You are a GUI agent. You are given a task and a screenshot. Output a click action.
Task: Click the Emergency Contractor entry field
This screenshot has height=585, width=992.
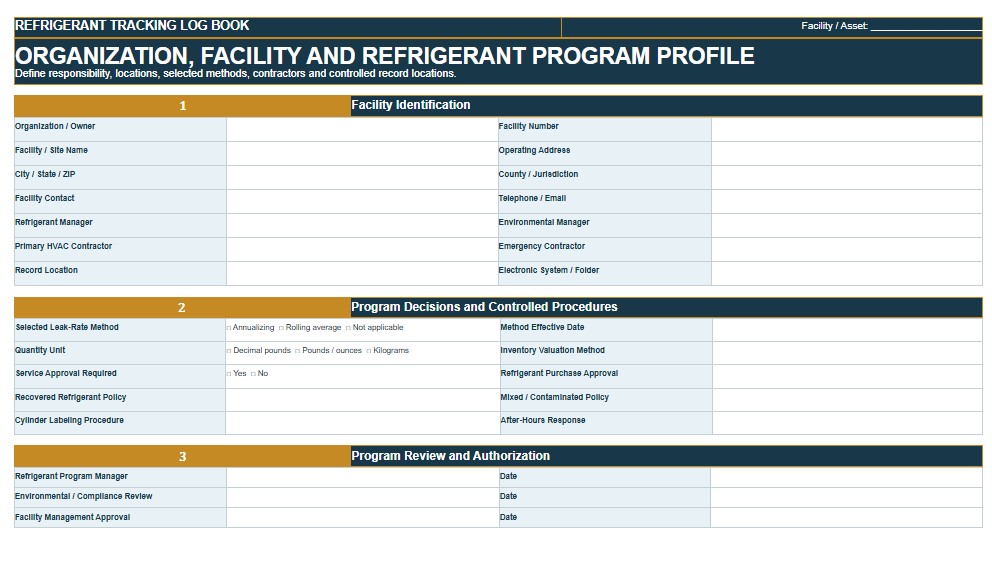point(846,250)
